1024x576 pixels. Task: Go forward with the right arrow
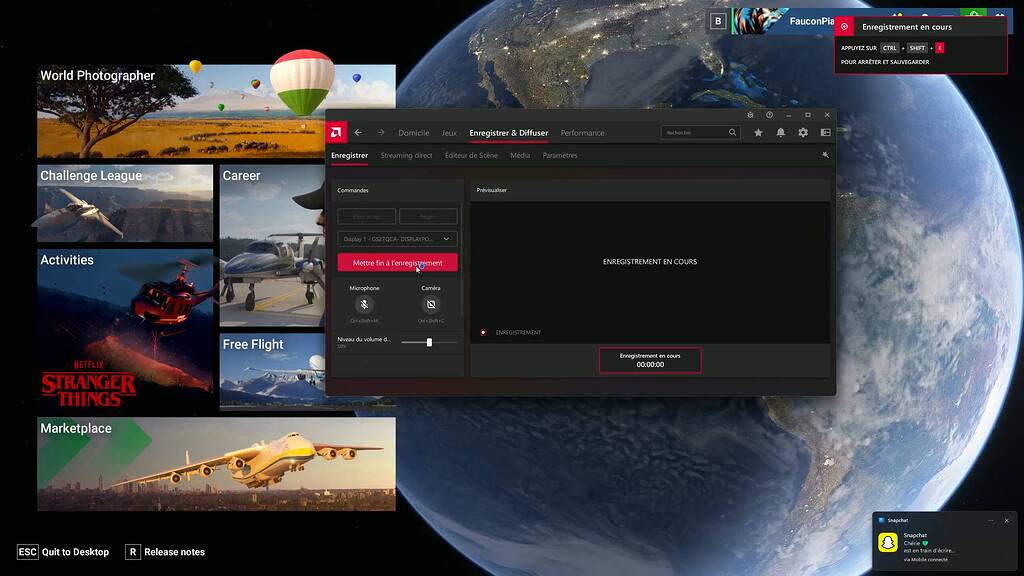381,133
